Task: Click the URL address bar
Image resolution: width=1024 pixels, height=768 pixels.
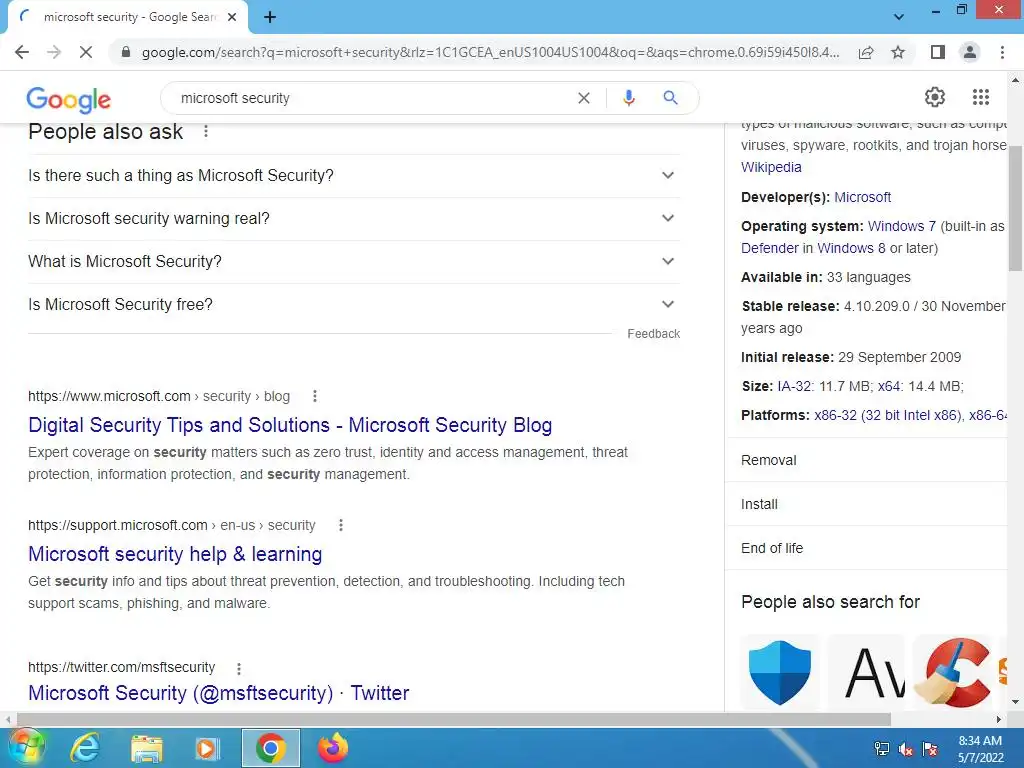Action: 490,52
